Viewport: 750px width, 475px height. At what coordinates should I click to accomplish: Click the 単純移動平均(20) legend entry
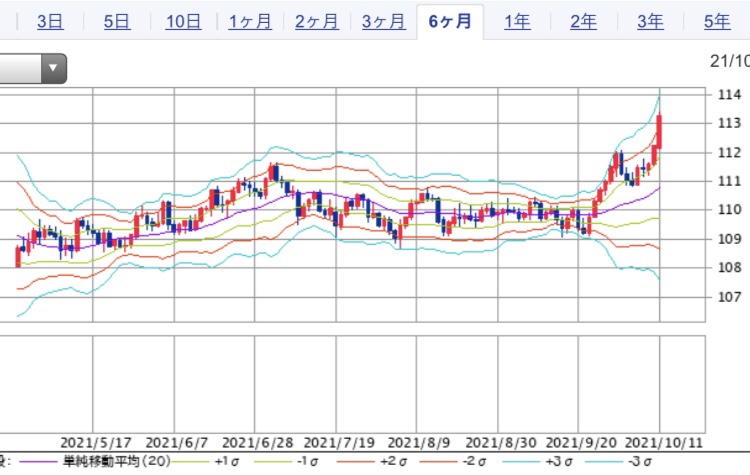116,462
